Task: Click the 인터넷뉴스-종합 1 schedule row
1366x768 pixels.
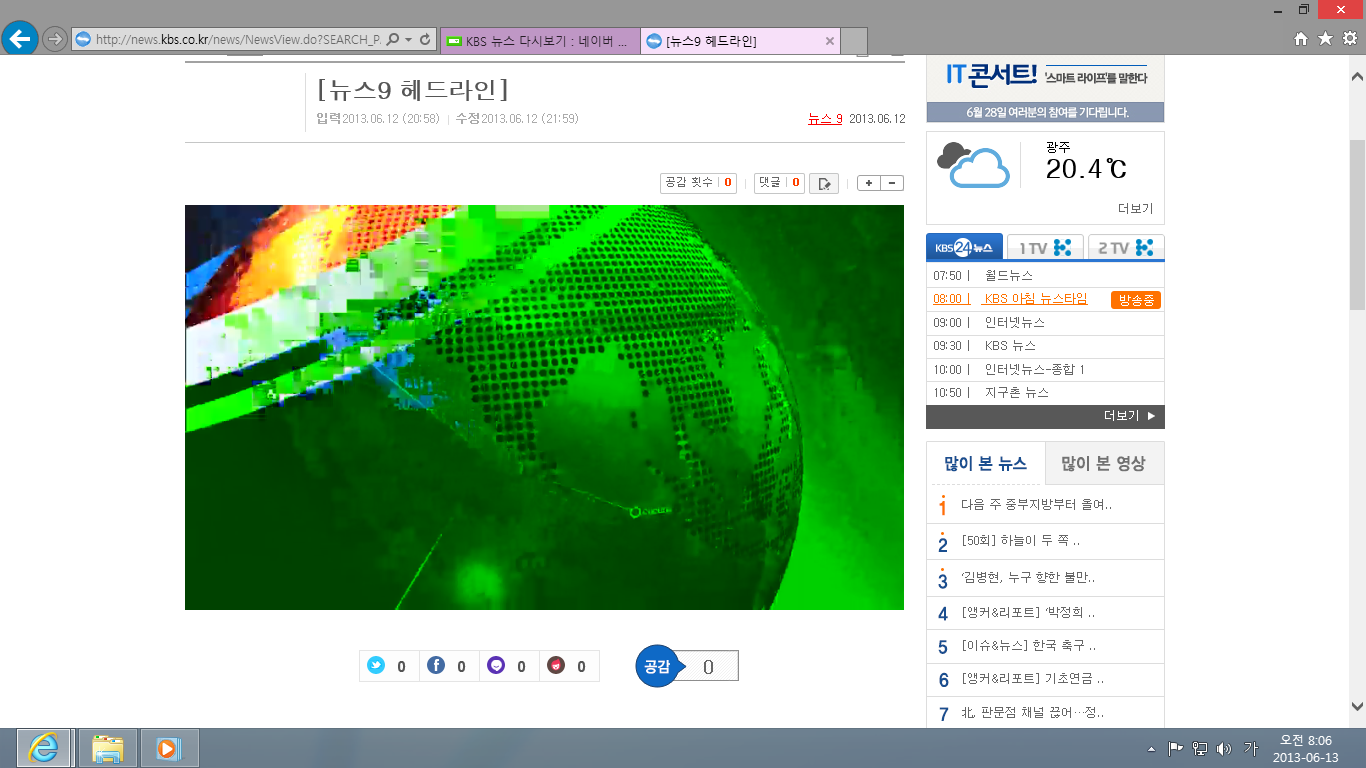Action: pyautogui.click(x=1045, y=370)
